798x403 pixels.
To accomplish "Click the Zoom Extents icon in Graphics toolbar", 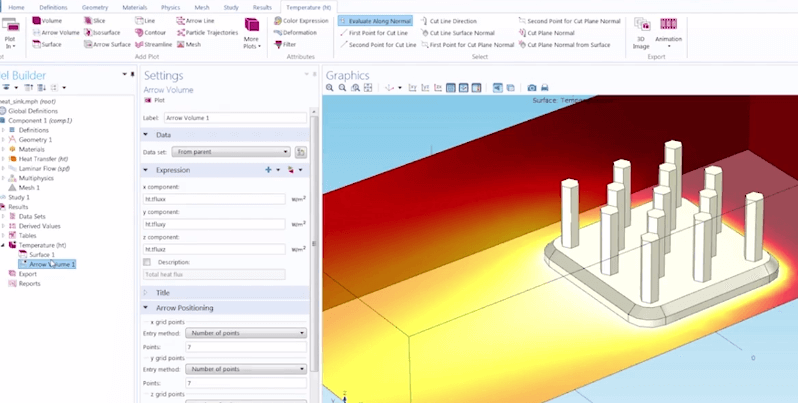I will point(368,88).
